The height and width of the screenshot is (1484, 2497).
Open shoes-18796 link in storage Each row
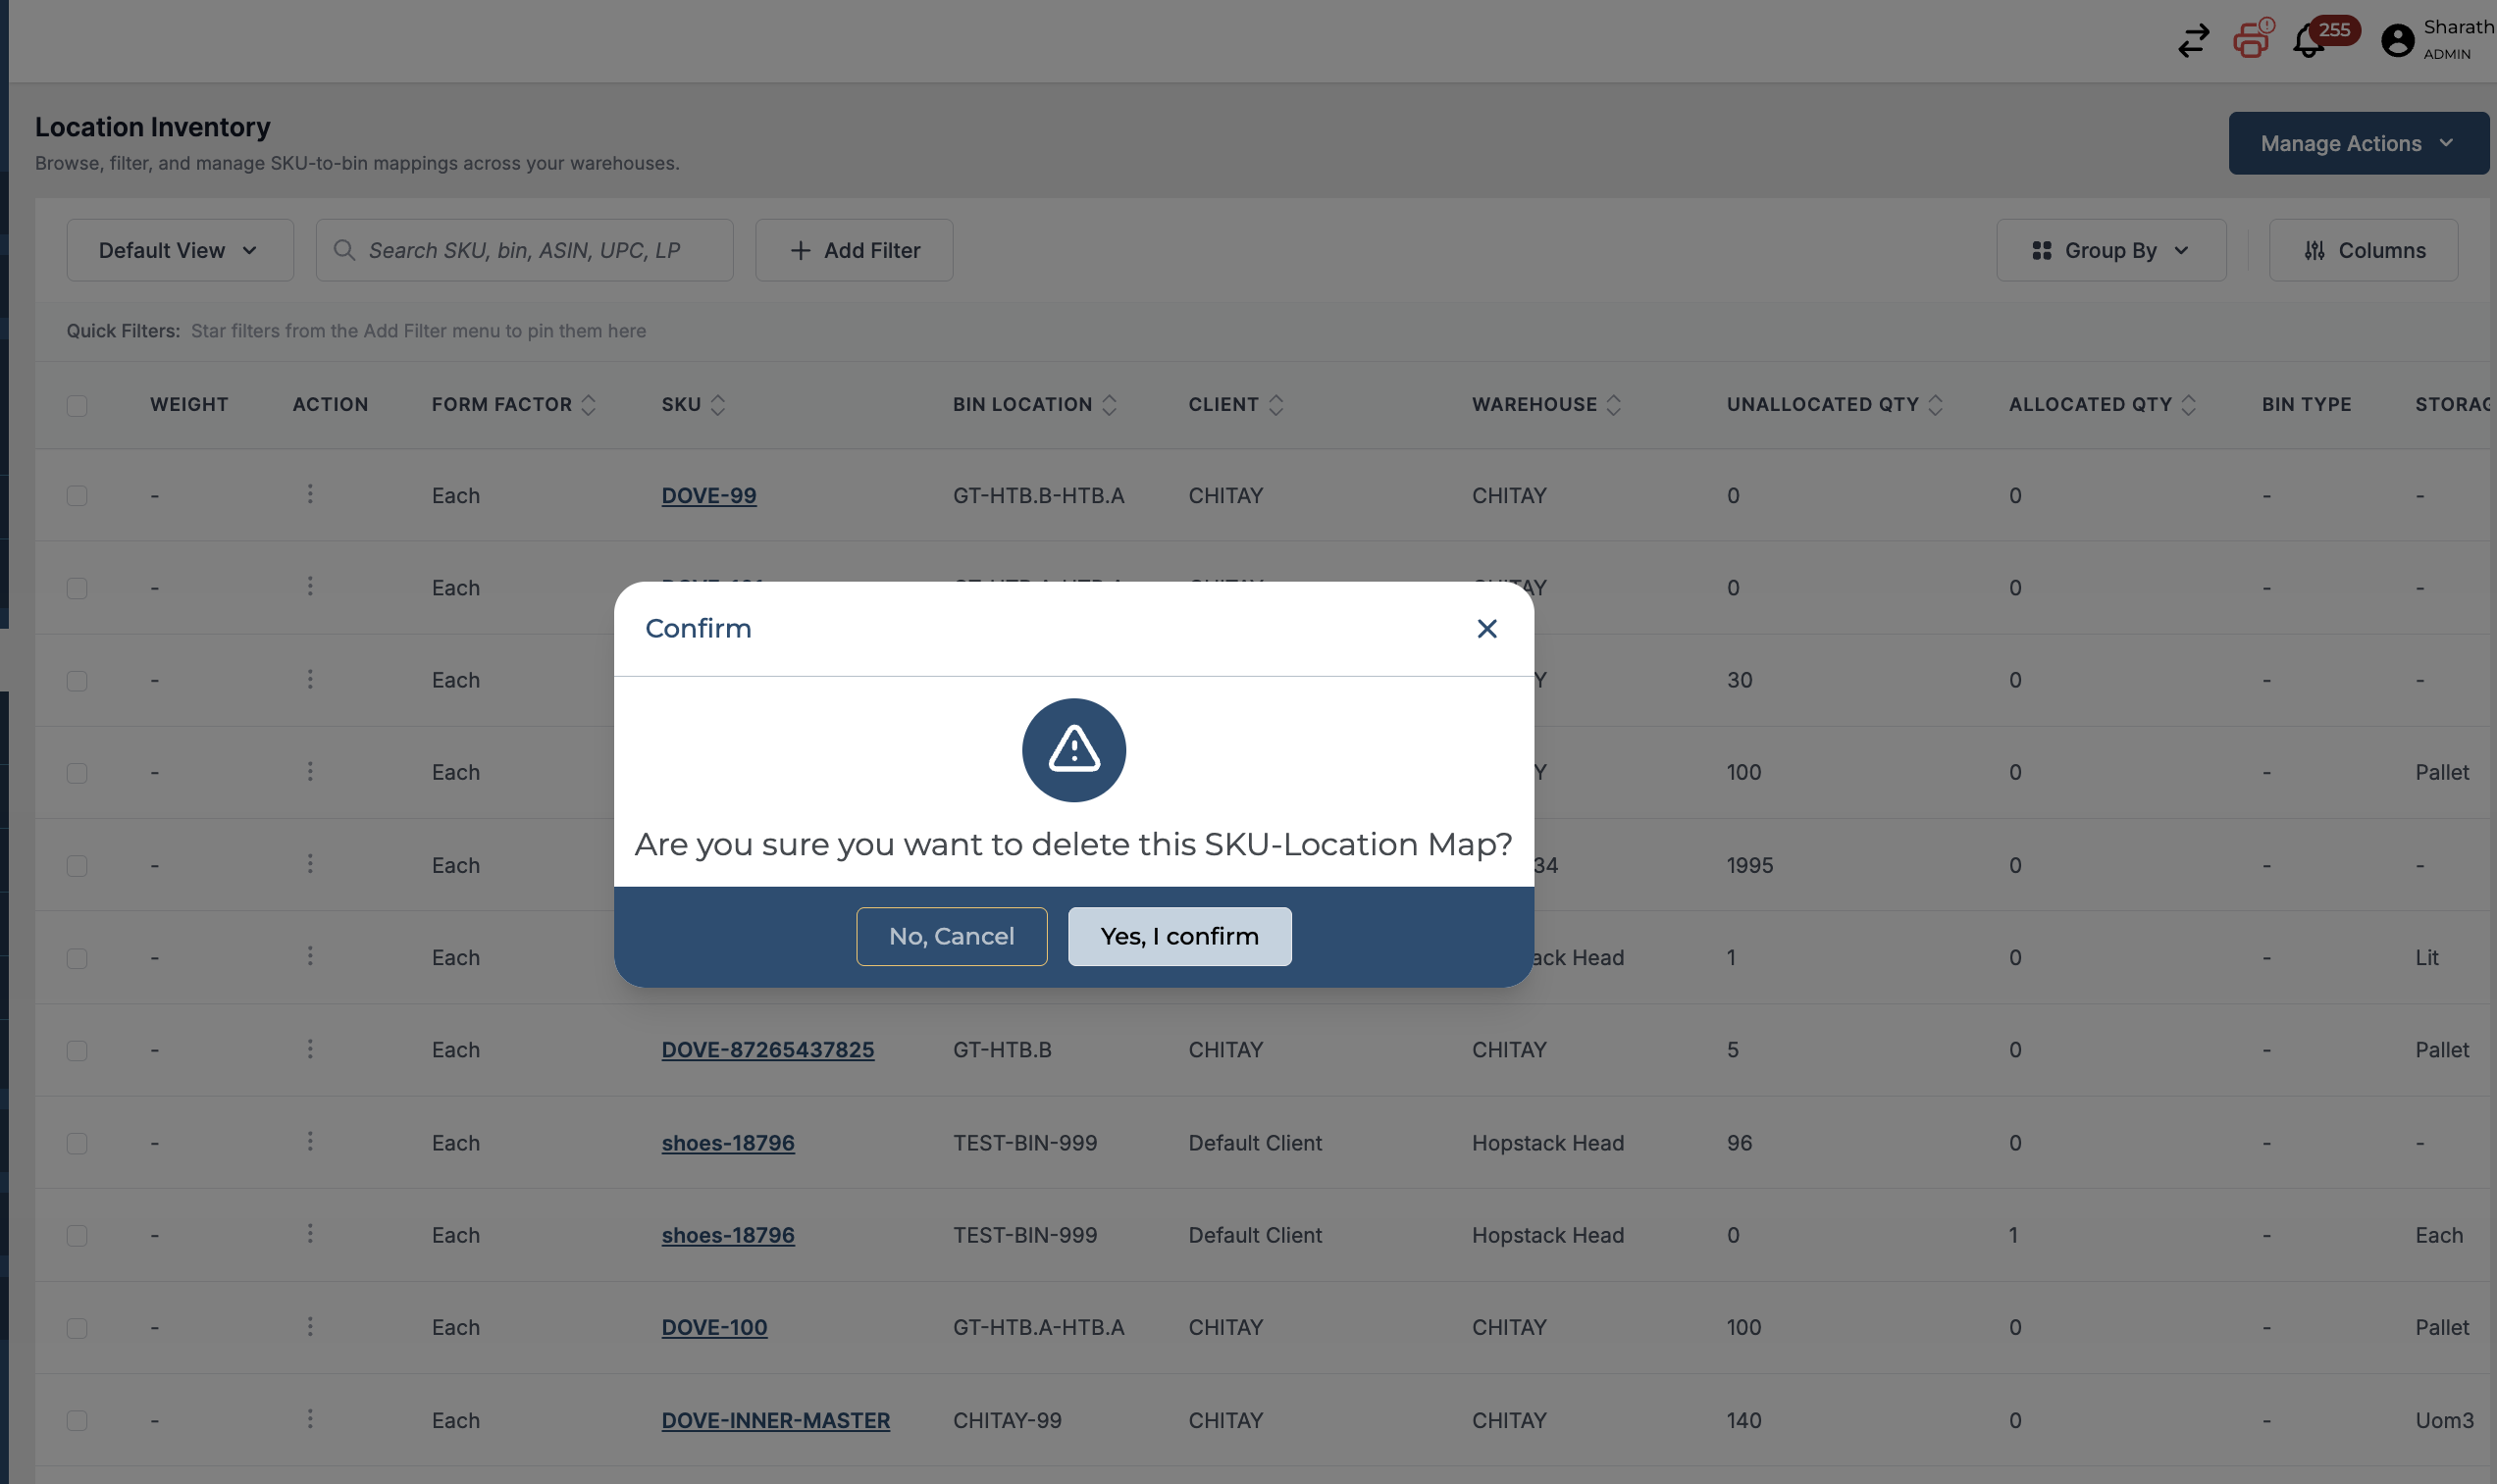[x=727, y=1235]
